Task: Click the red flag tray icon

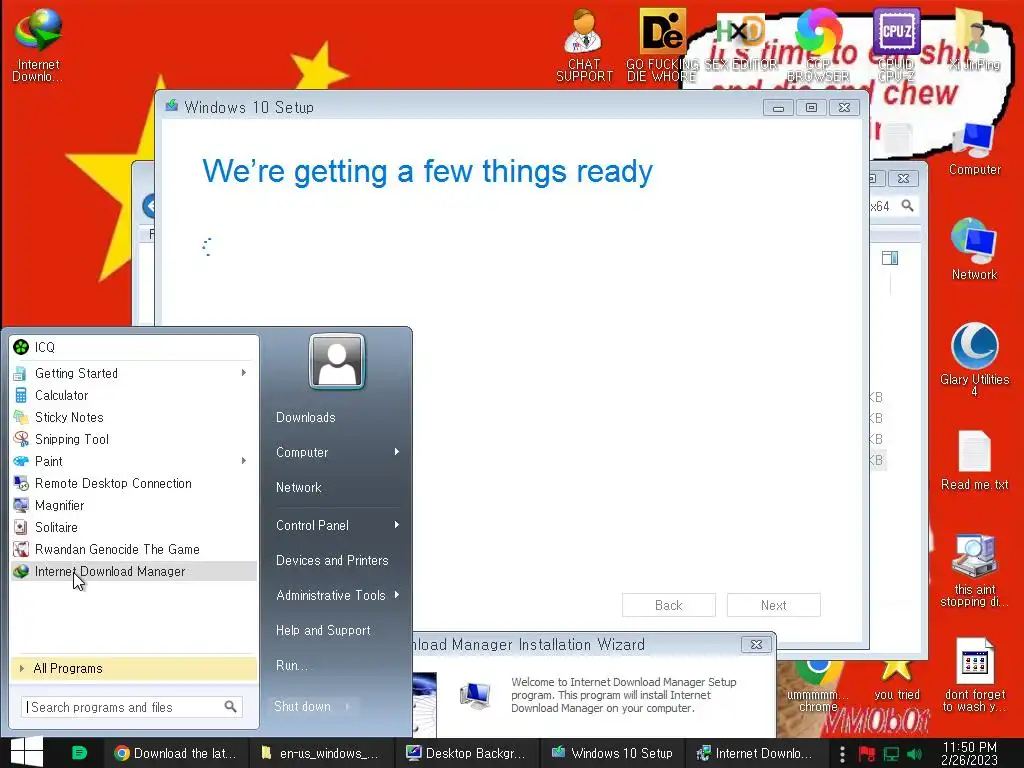Action: (867, 754)
